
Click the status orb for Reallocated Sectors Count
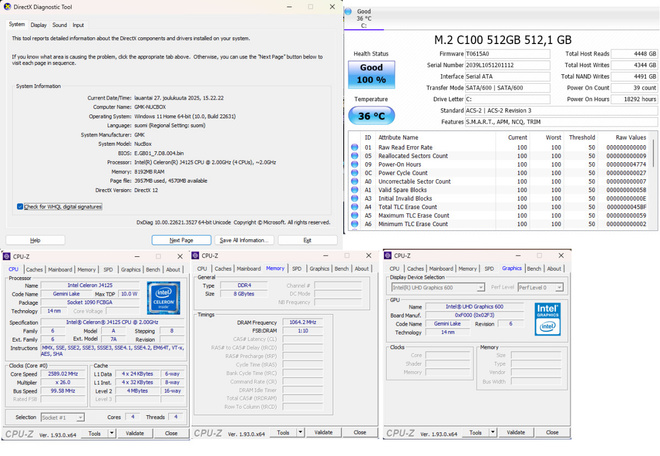(354, 156)
